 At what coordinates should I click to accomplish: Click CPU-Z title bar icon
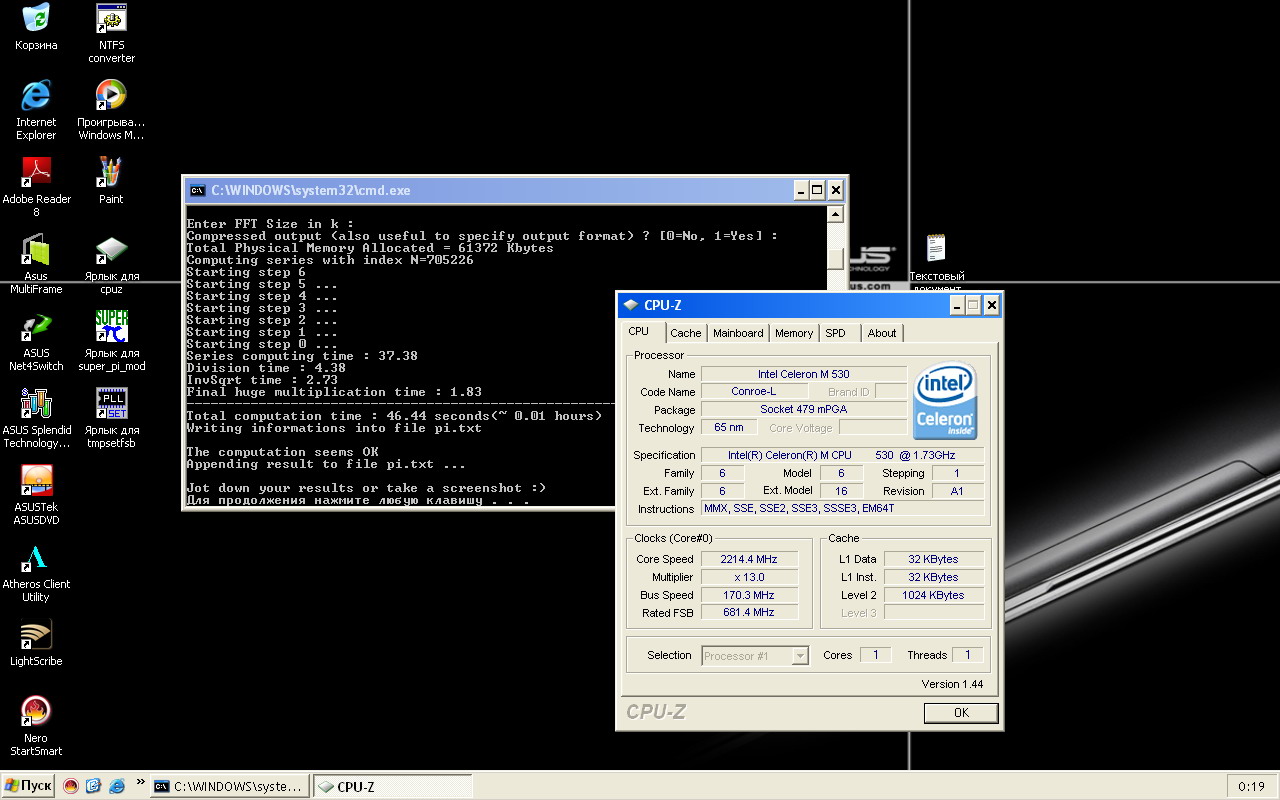pyautogui.click(x=630, y=305)
